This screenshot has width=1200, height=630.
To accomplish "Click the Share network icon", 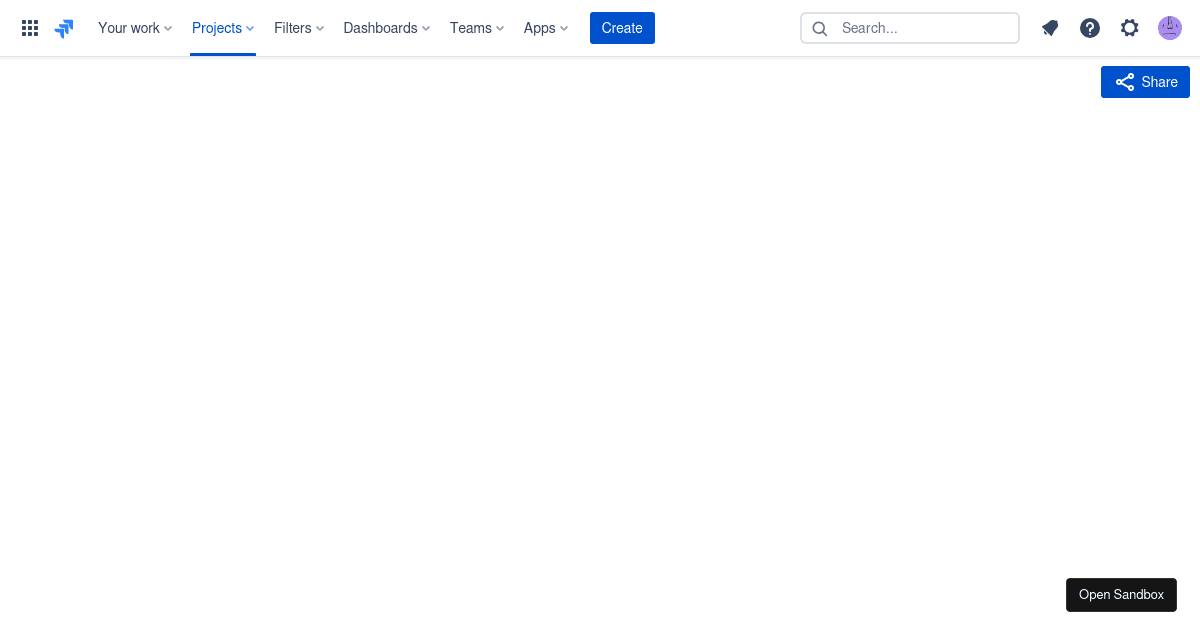I will point(1124,81).
